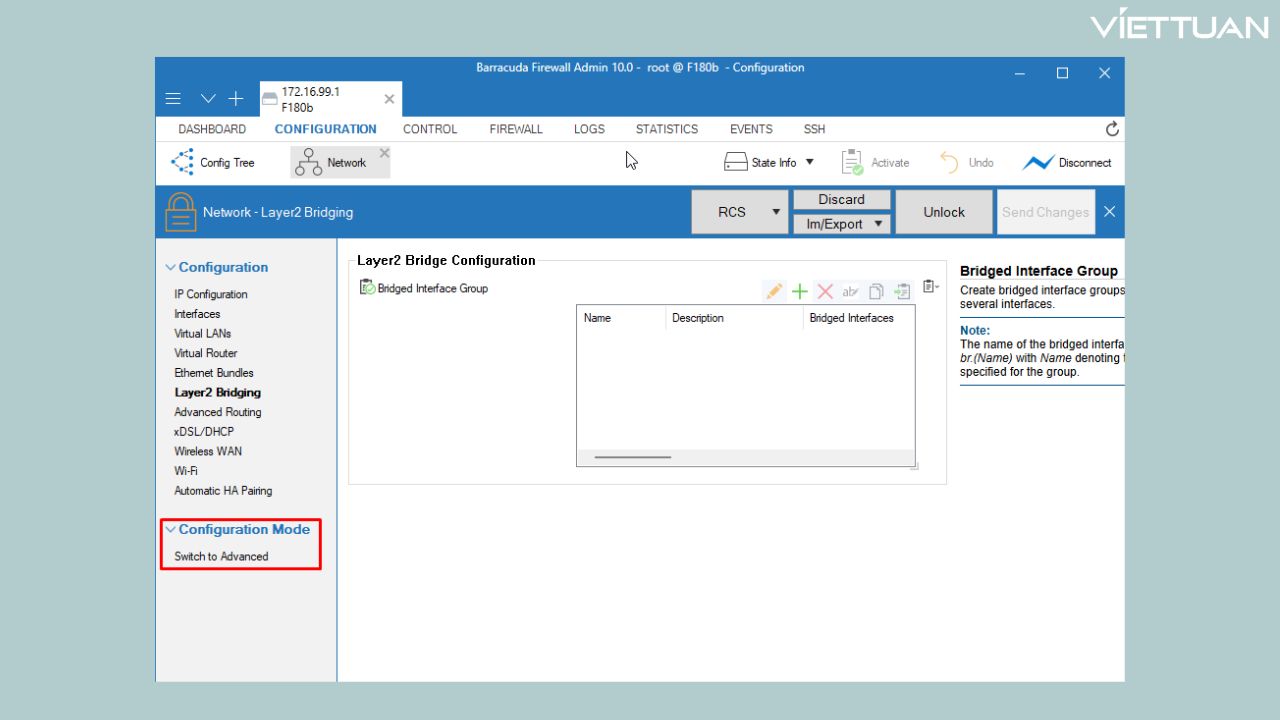
Task: Close the Network configuration tab
Action: (x=384, y=153)
